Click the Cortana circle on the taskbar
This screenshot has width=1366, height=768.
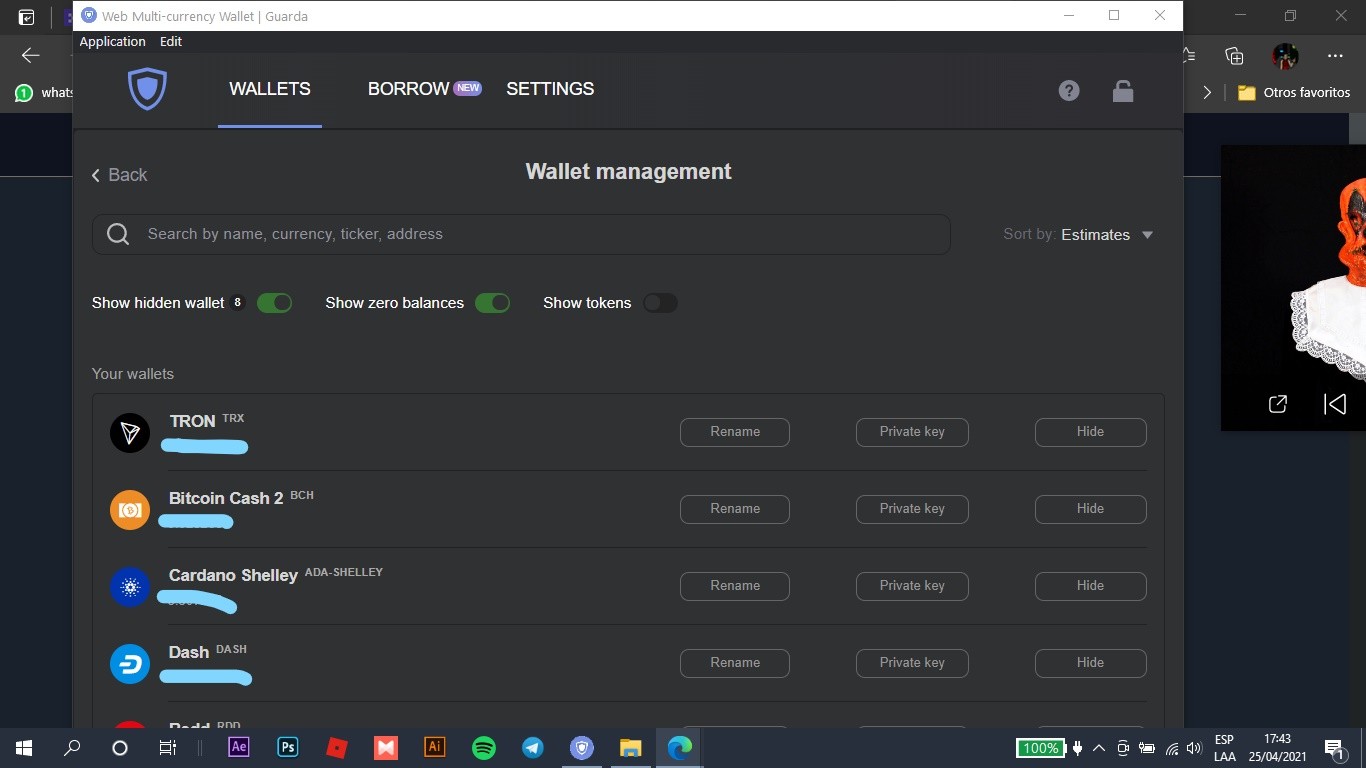point(120,747)
